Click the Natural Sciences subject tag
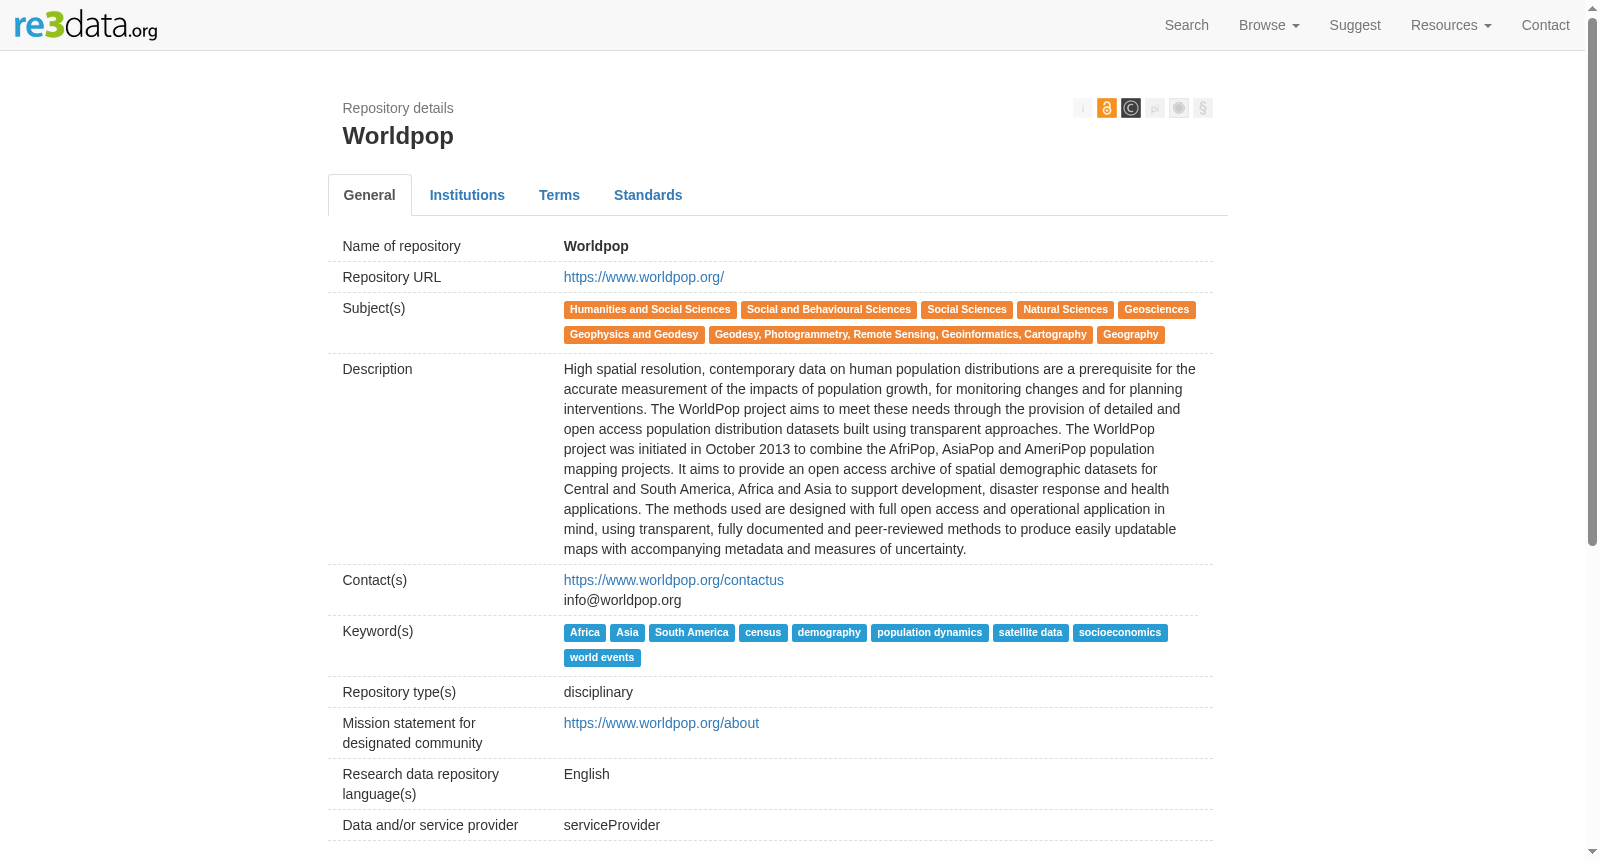 [x=1065, y=310]
